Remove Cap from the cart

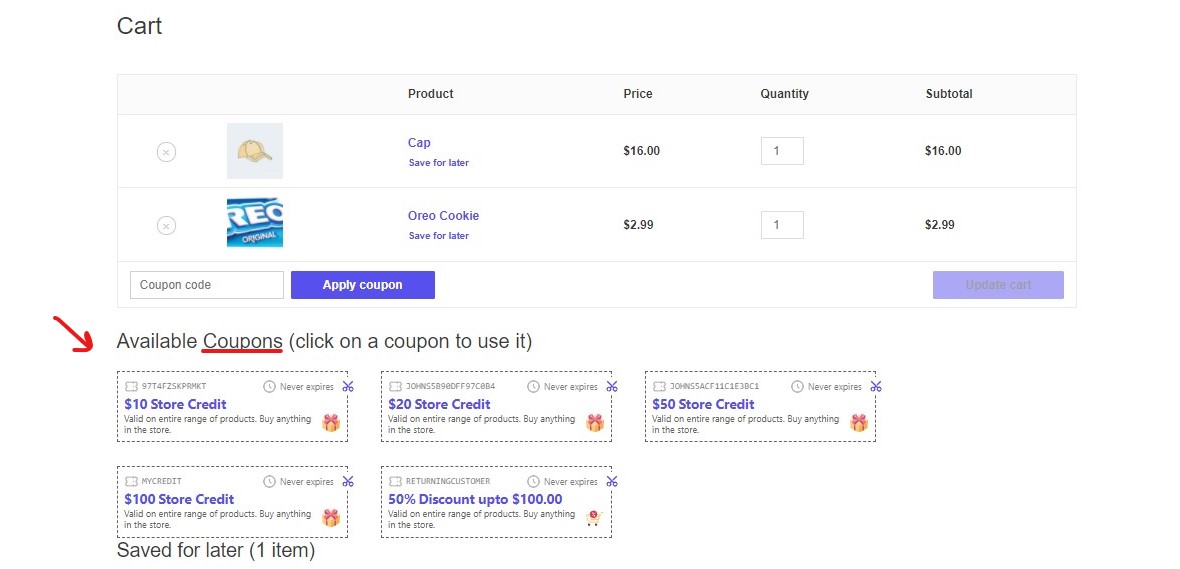[166, 152]
